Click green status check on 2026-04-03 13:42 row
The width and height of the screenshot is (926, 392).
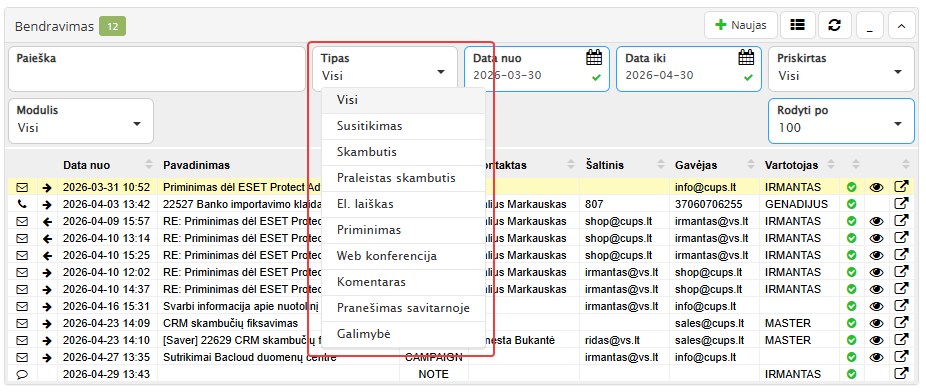[x=851, y=204]
